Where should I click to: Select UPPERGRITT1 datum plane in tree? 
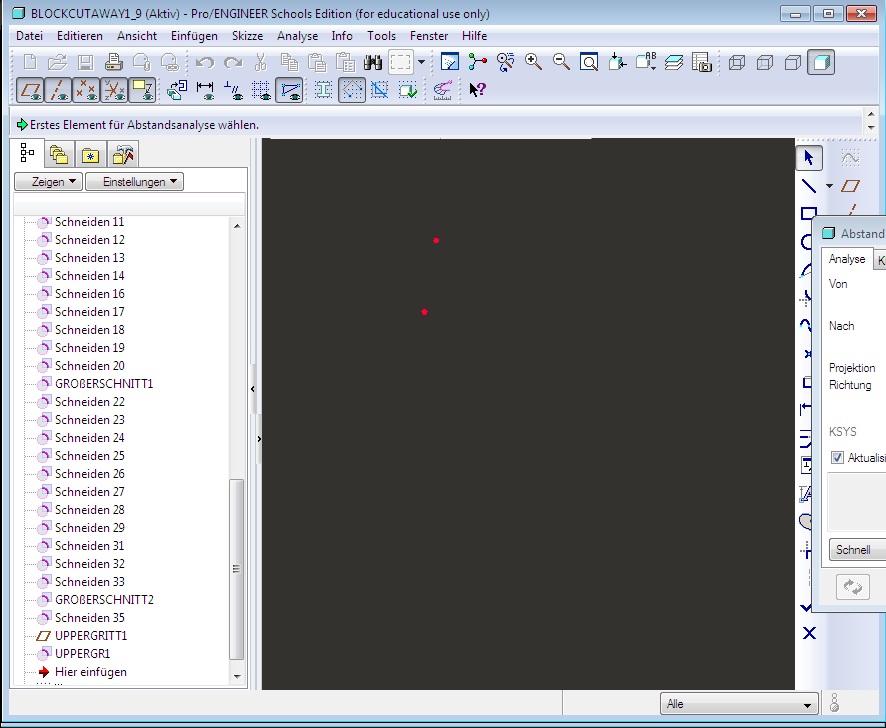click(90, 635)
